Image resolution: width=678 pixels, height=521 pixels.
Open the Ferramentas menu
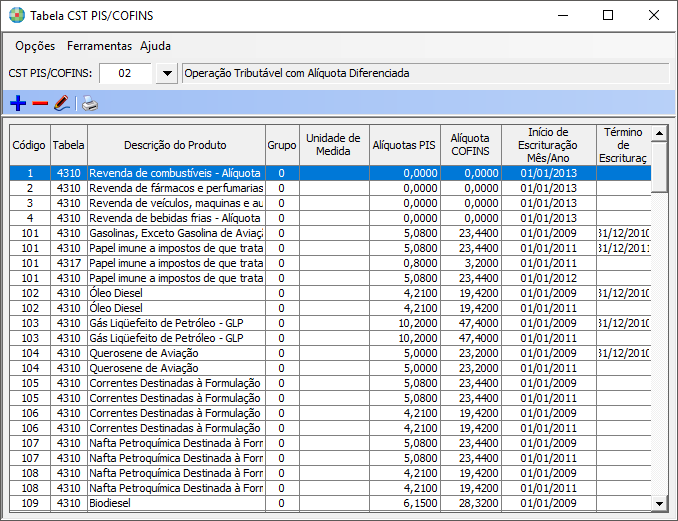(99, 46)
